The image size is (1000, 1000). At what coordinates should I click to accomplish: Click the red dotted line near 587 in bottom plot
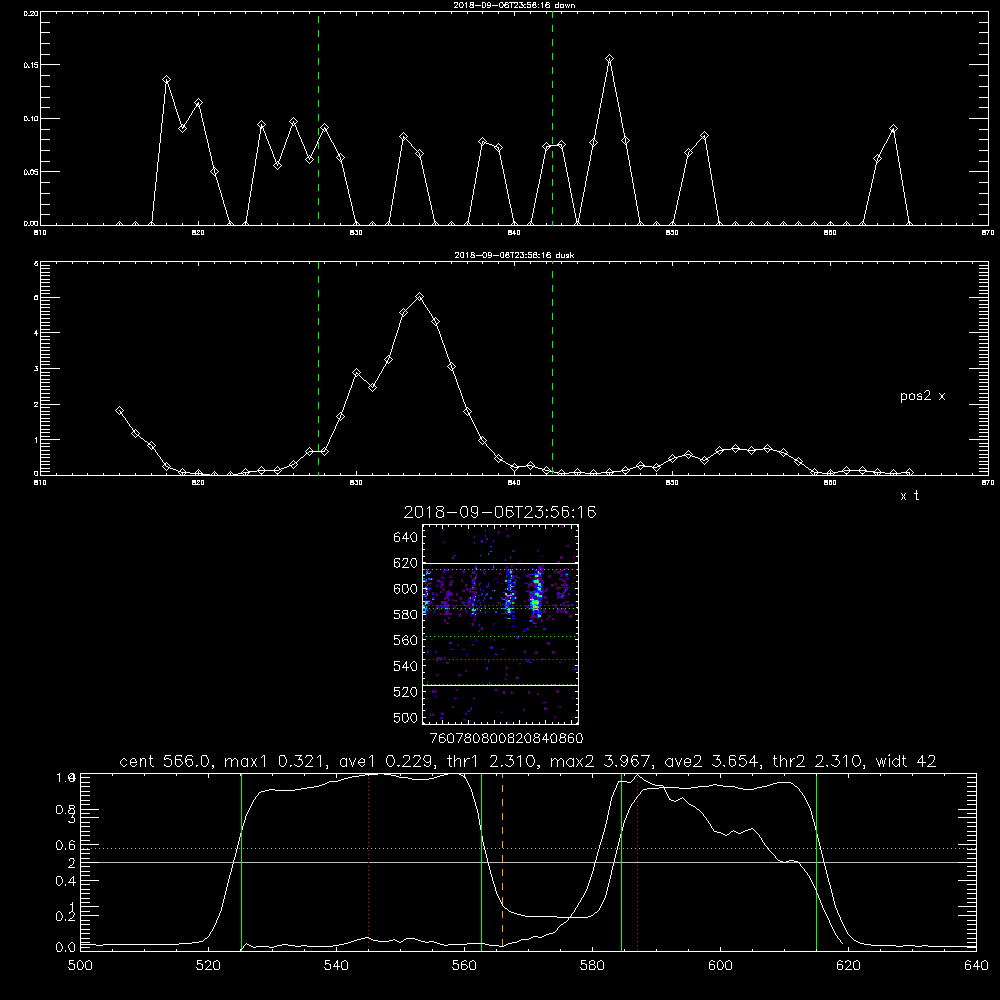coord(637,861)
